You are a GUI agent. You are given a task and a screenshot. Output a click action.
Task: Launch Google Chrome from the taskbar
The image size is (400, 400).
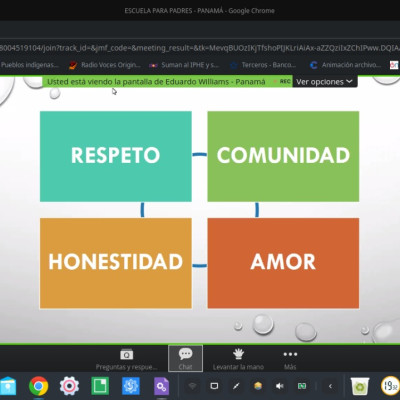[x=38, y=386]
